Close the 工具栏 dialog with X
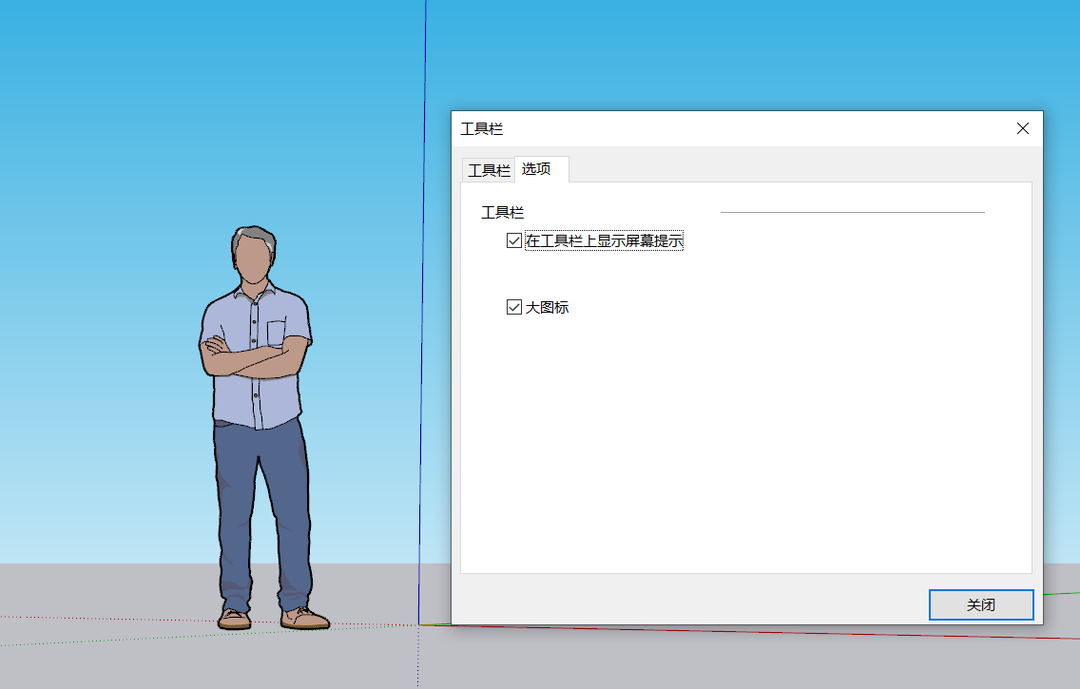 click(1022, 128)
